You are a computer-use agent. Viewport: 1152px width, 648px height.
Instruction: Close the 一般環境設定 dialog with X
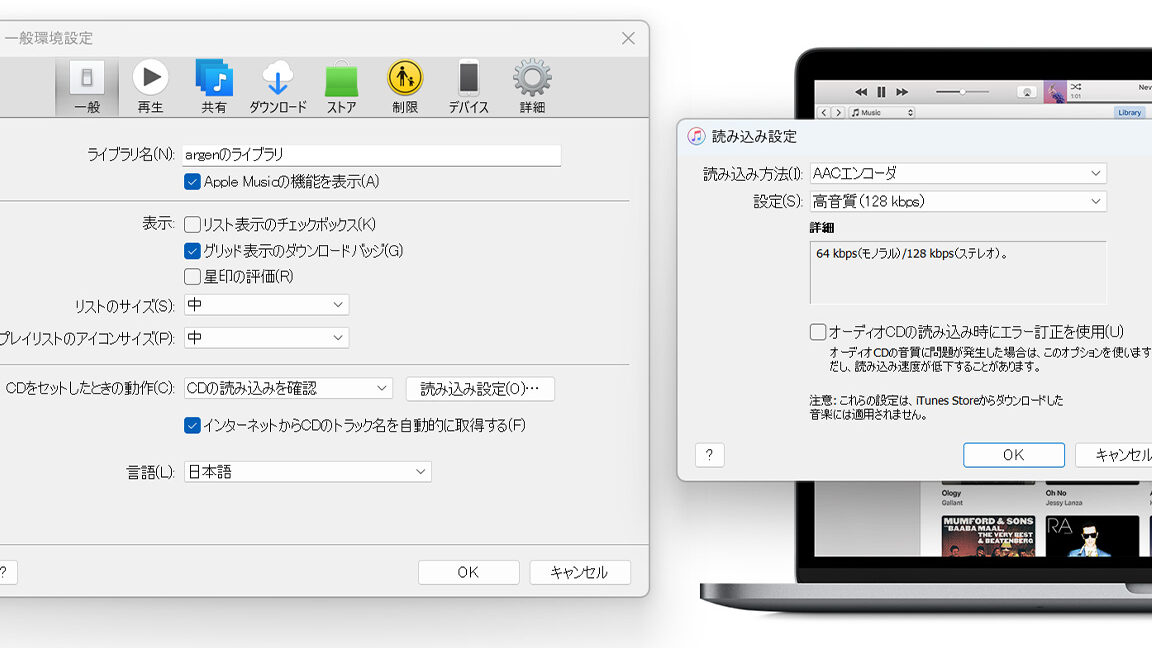(x=628, y=38)
